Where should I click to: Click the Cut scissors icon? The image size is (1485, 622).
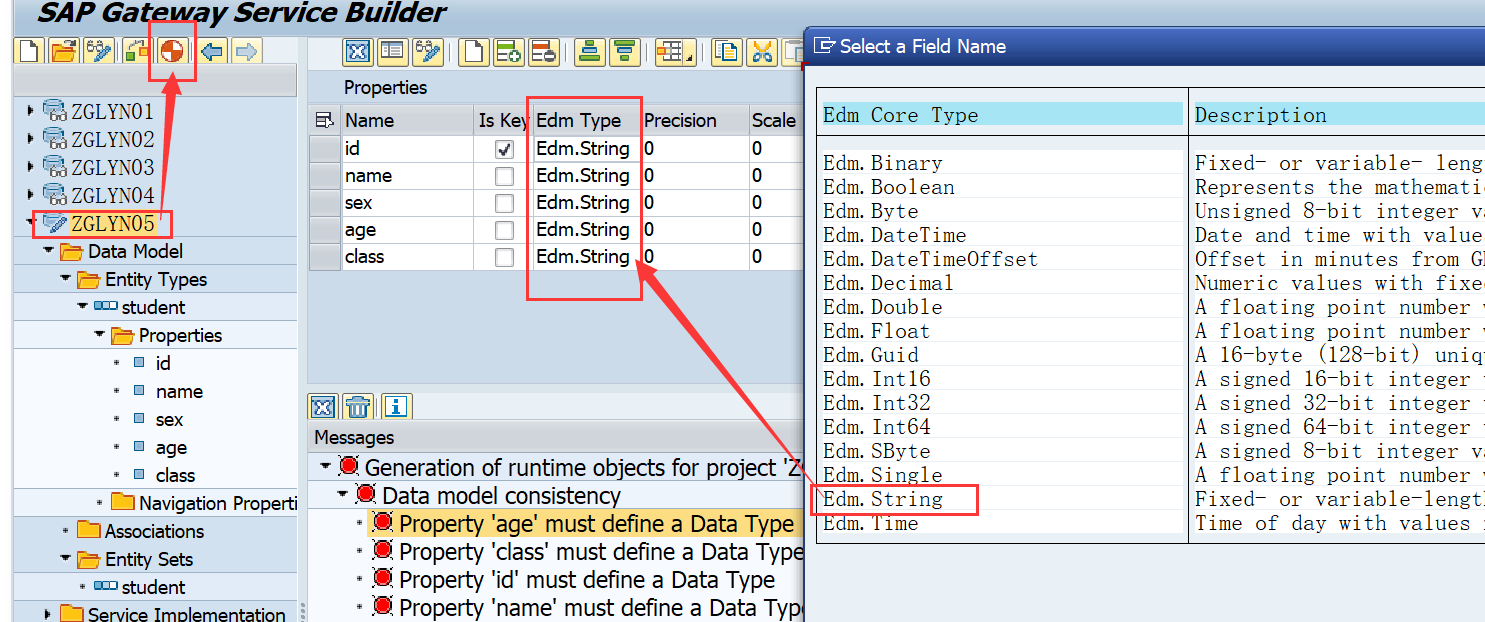click(x=761, y=51)
